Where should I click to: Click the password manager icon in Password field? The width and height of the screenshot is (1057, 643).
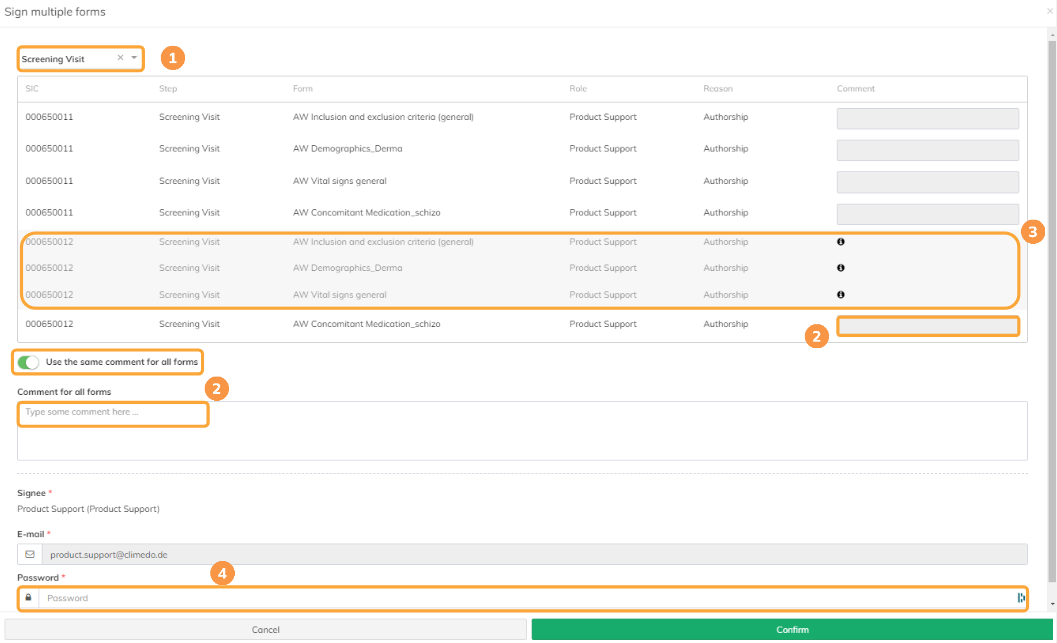1021,598
